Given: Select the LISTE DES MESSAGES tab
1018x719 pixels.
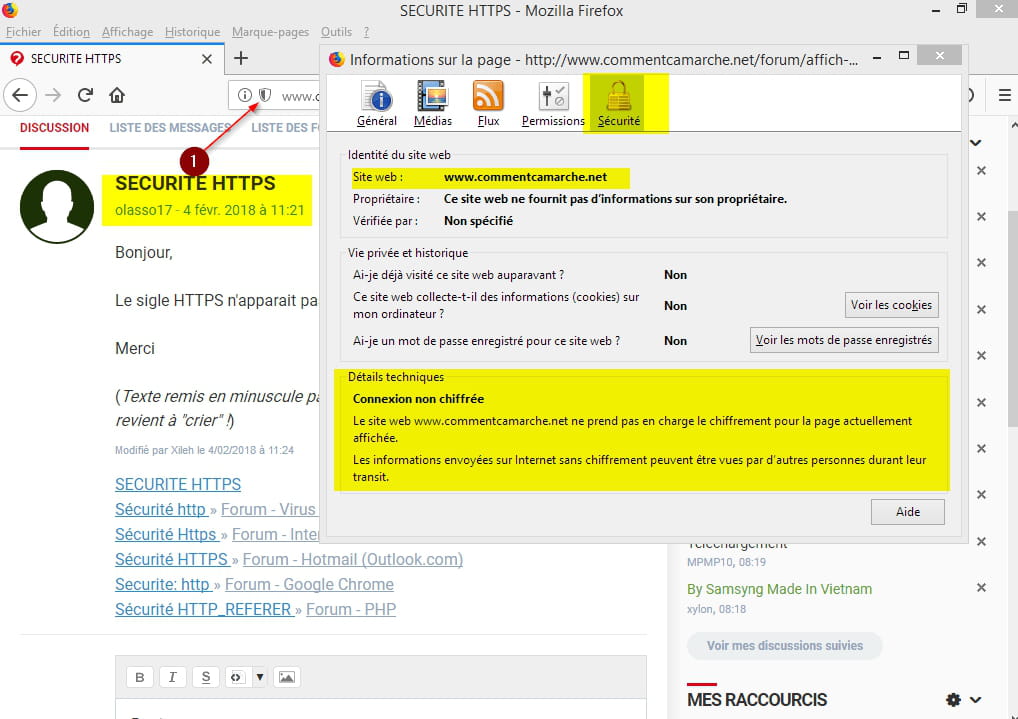Looking at the screenshot, I should coord(170,128).
